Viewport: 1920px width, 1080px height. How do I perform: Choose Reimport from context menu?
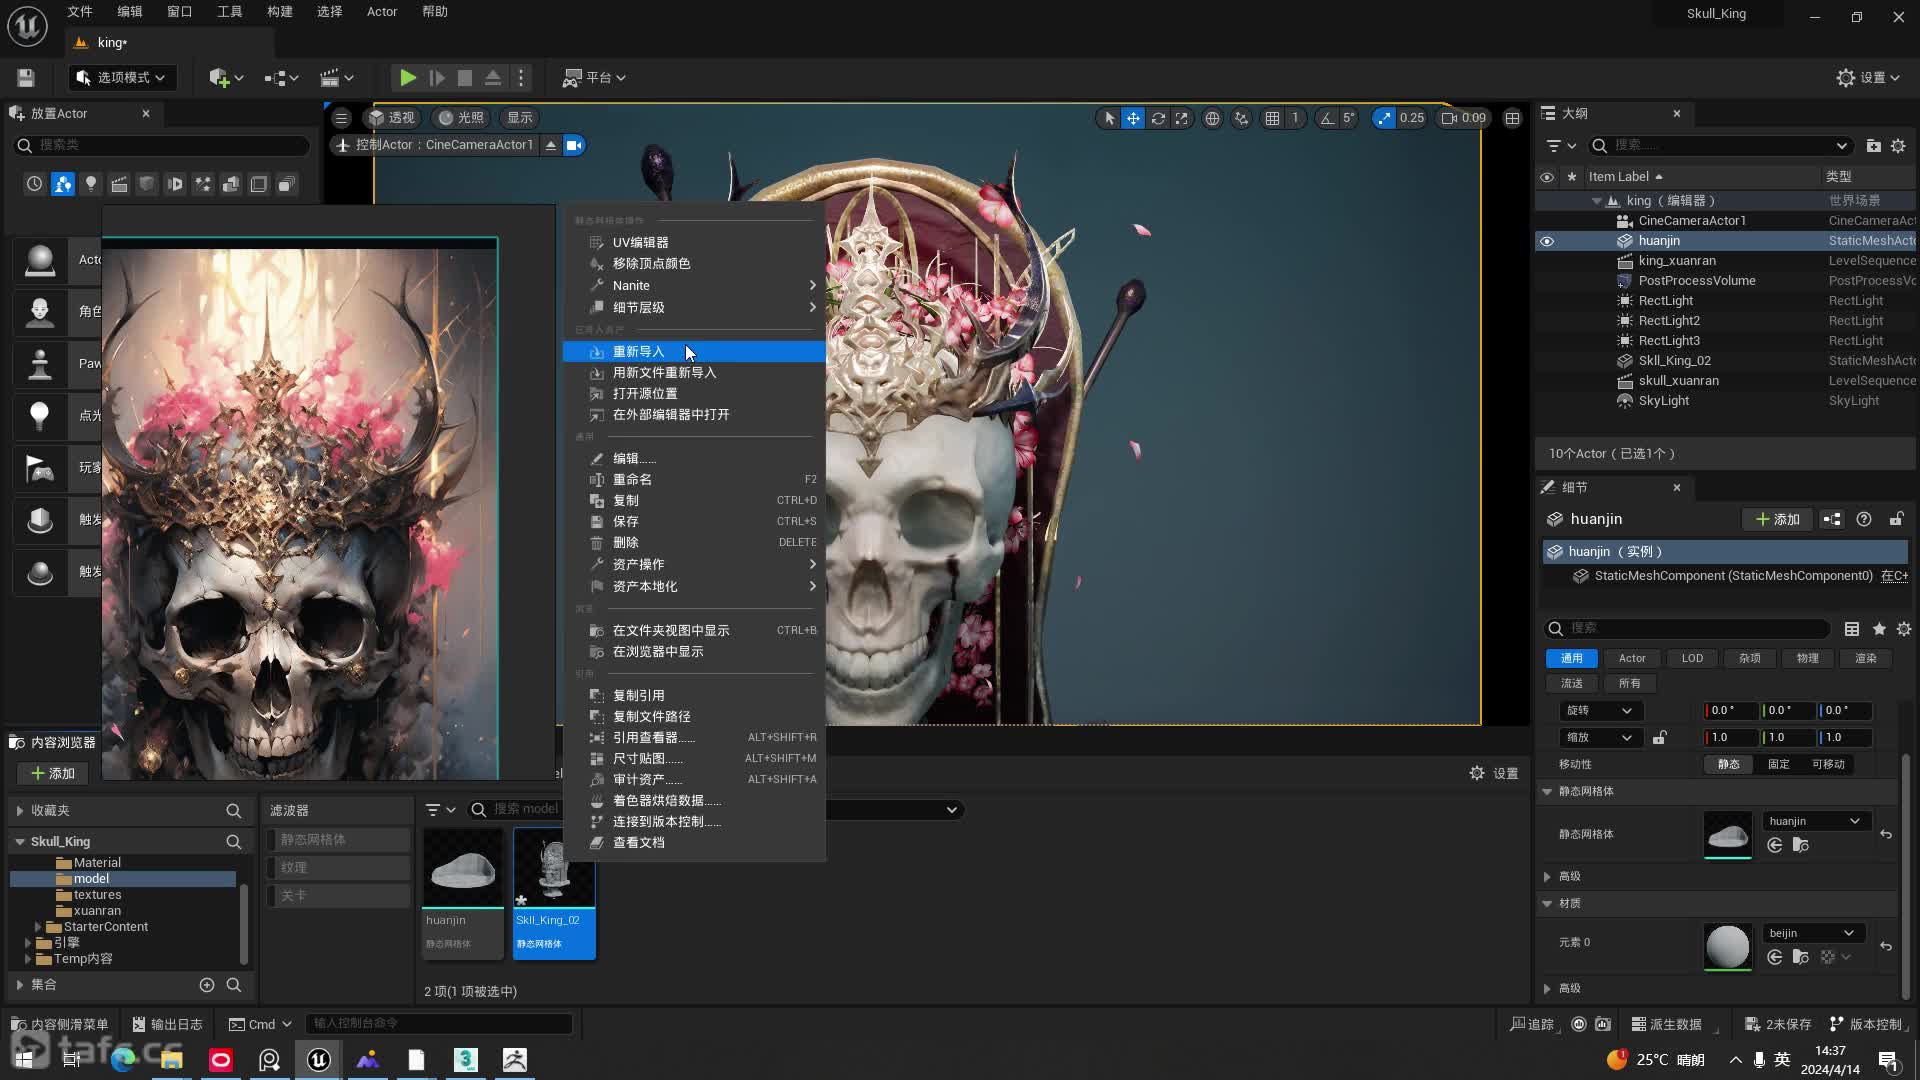click(x=694, y=352)
